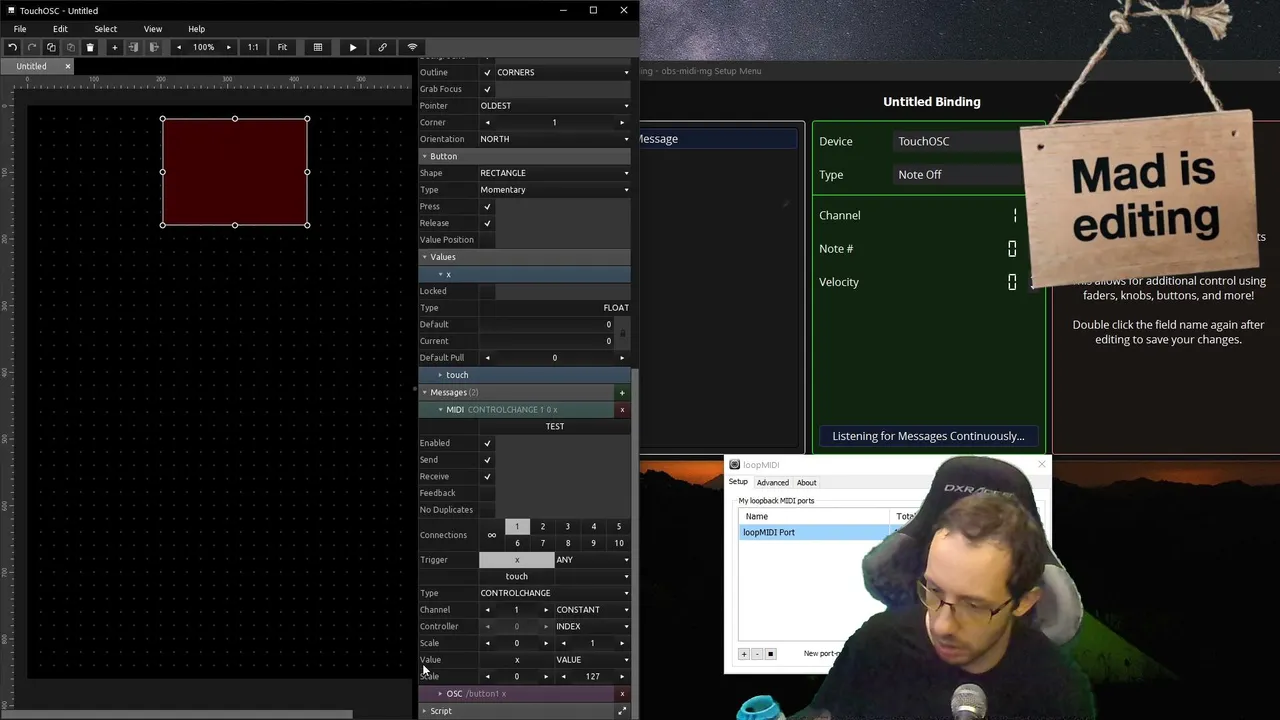Toggle the Outline checkbox
The image size is (1280, 720).
(x=487, y=72)
